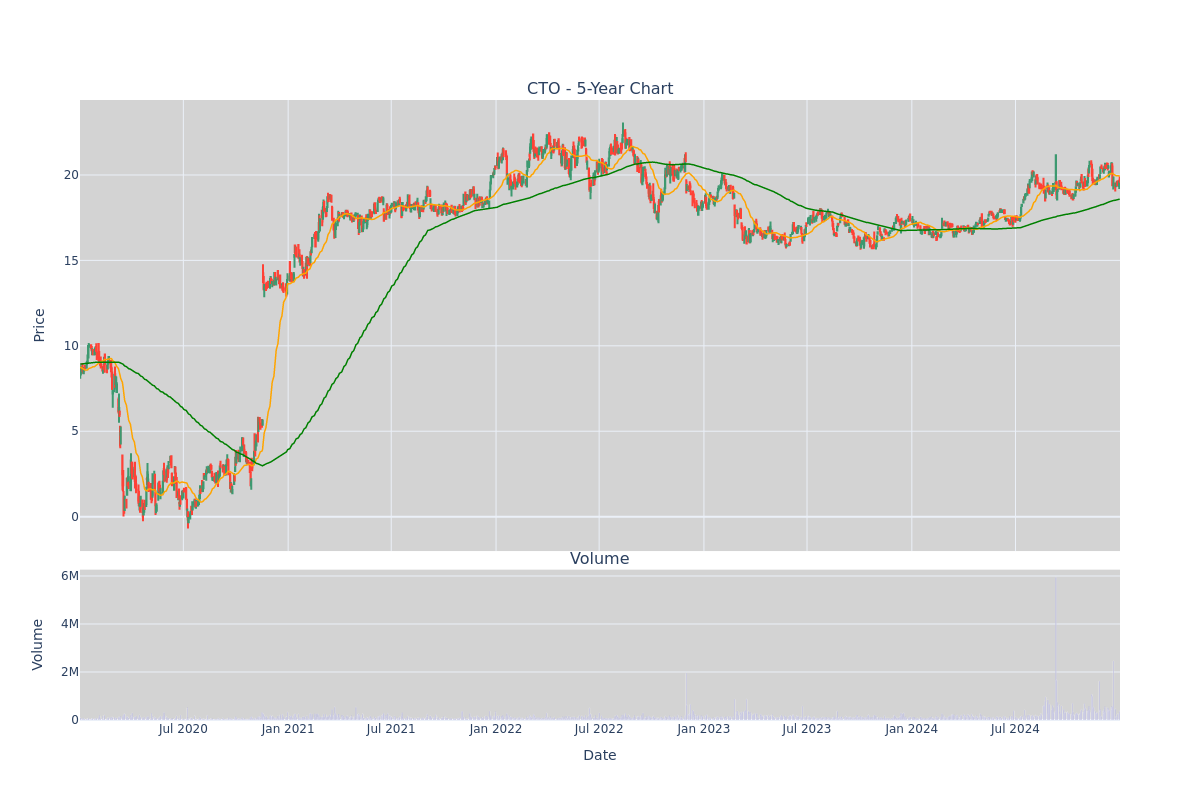Click the 'Date' x-axis label

(600, 756)
